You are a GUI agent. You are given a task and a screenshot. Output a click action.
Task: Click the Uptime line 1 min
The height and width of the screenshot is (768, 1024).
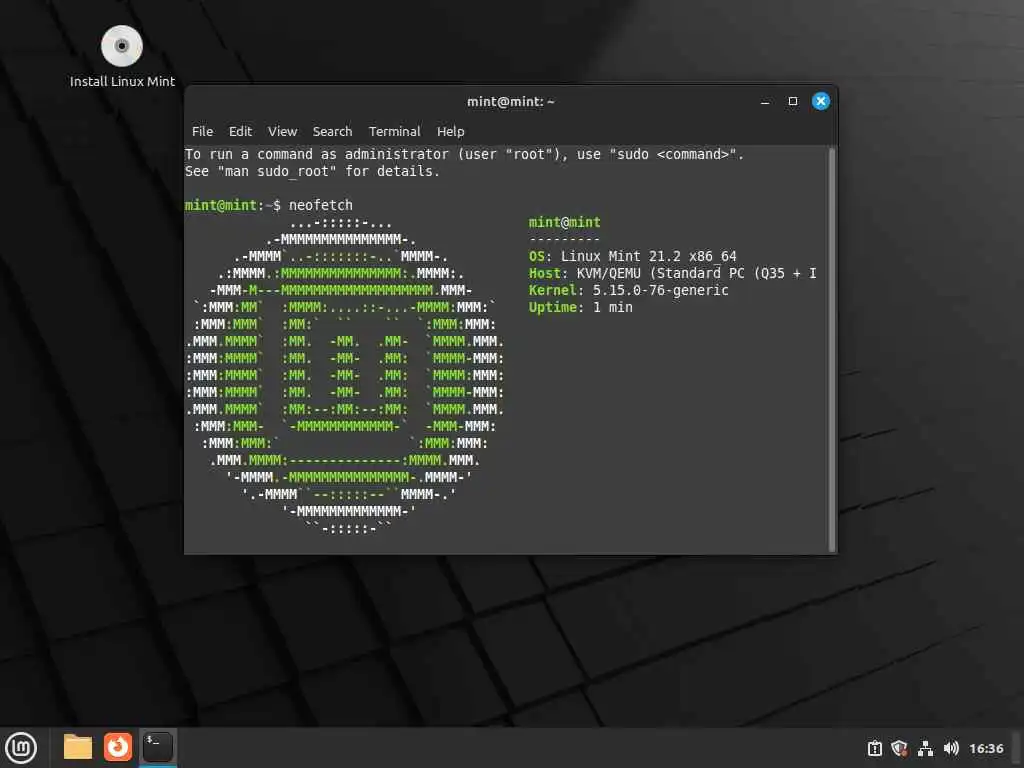point(581,307)
